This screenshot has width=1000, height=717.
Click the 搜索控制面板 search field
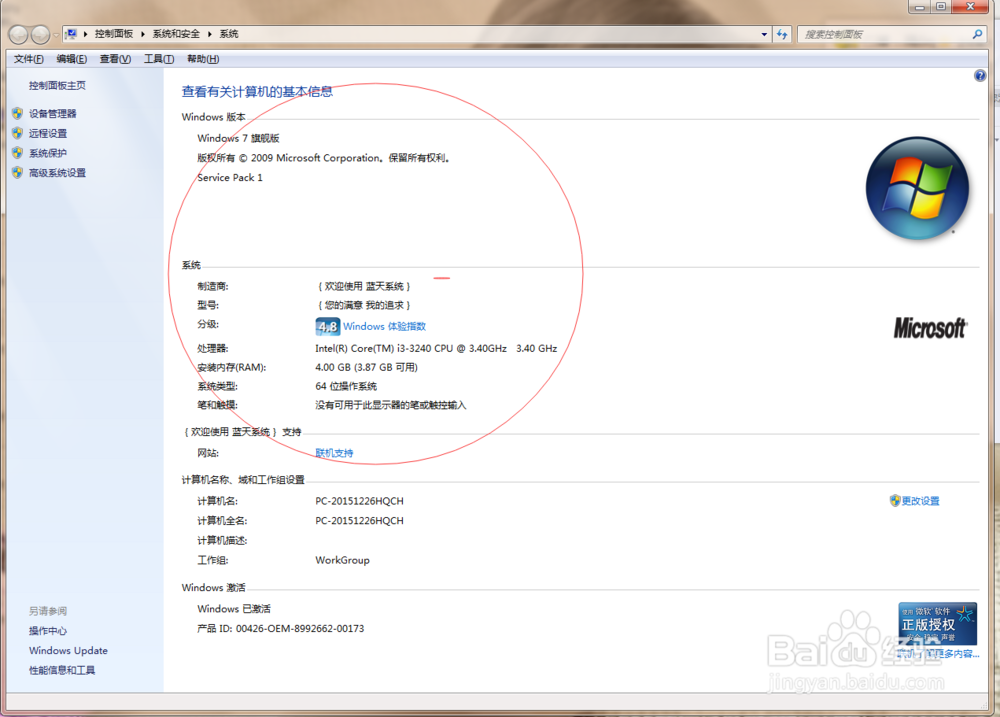click(885, 34)
